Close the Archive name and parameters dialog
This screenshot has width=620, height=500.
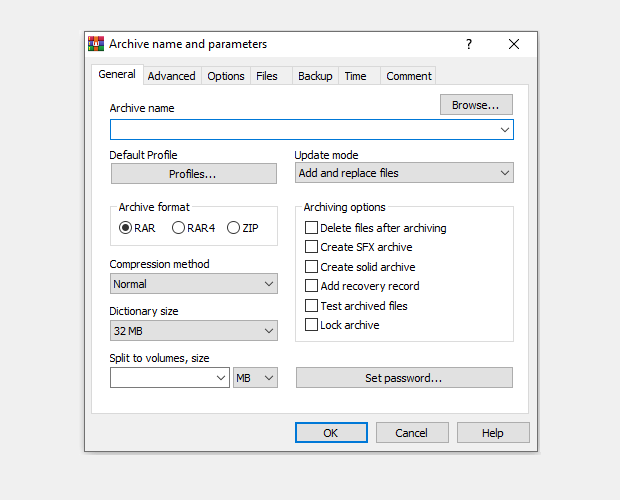pyautogui.click(x=514, y=44)
